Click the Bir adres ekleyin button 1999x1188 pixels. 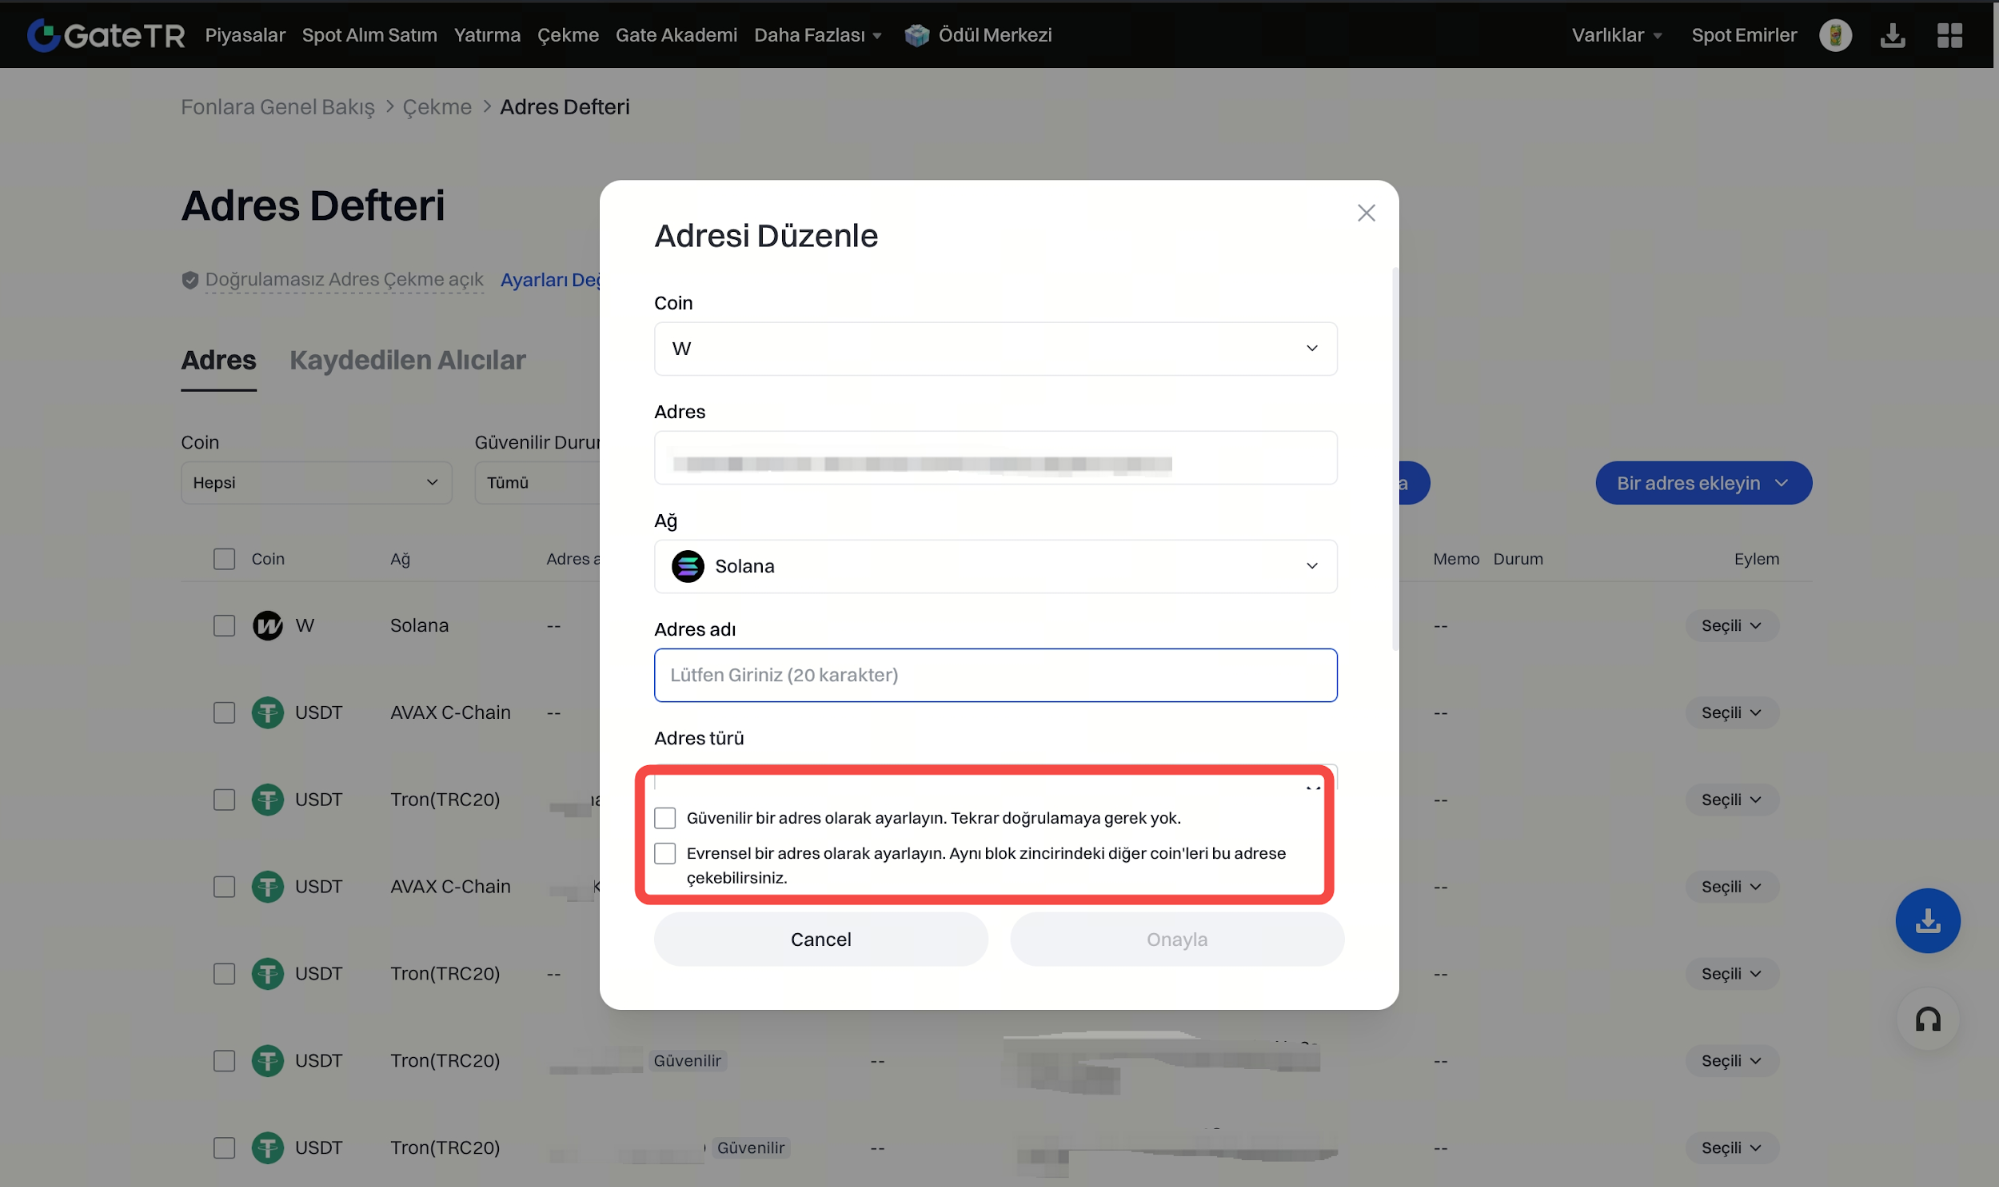coord(1703,483)
